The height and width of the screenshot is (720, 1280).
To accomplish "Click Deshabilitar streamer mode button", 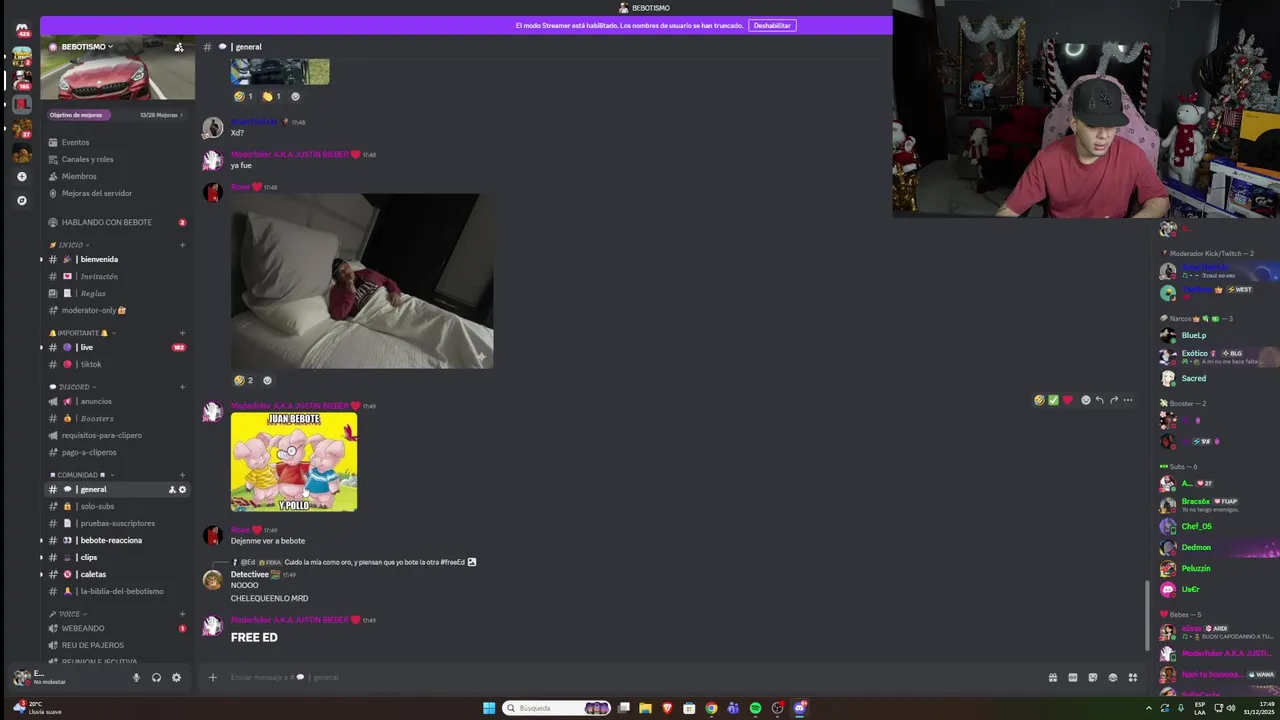I will coord(771,26).
